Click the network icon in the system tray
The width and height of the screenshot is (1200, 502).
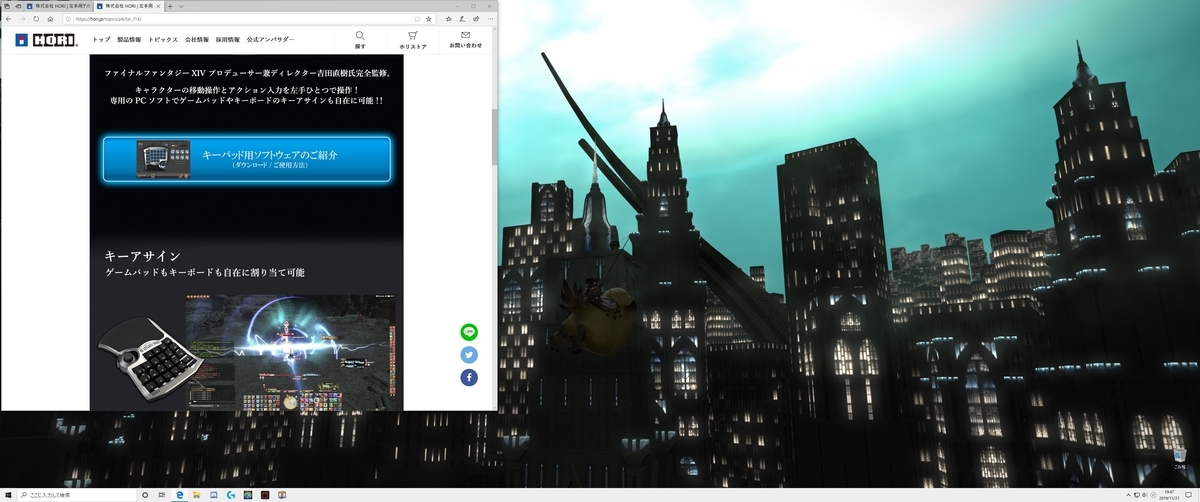tap(1136, 495)
